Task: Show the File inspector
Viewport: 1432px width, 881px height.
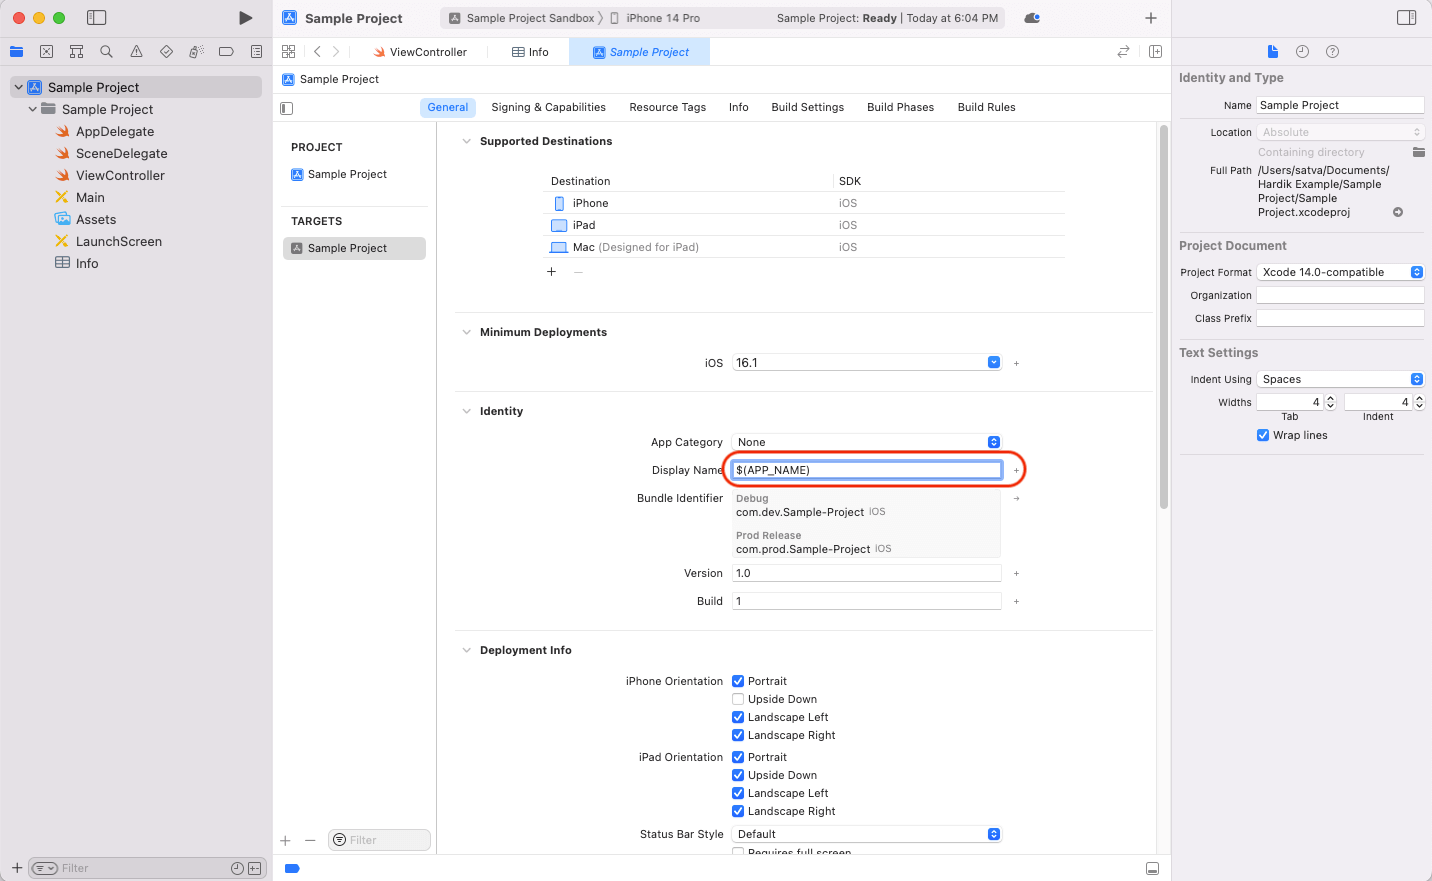Action: pos(1272,52)
